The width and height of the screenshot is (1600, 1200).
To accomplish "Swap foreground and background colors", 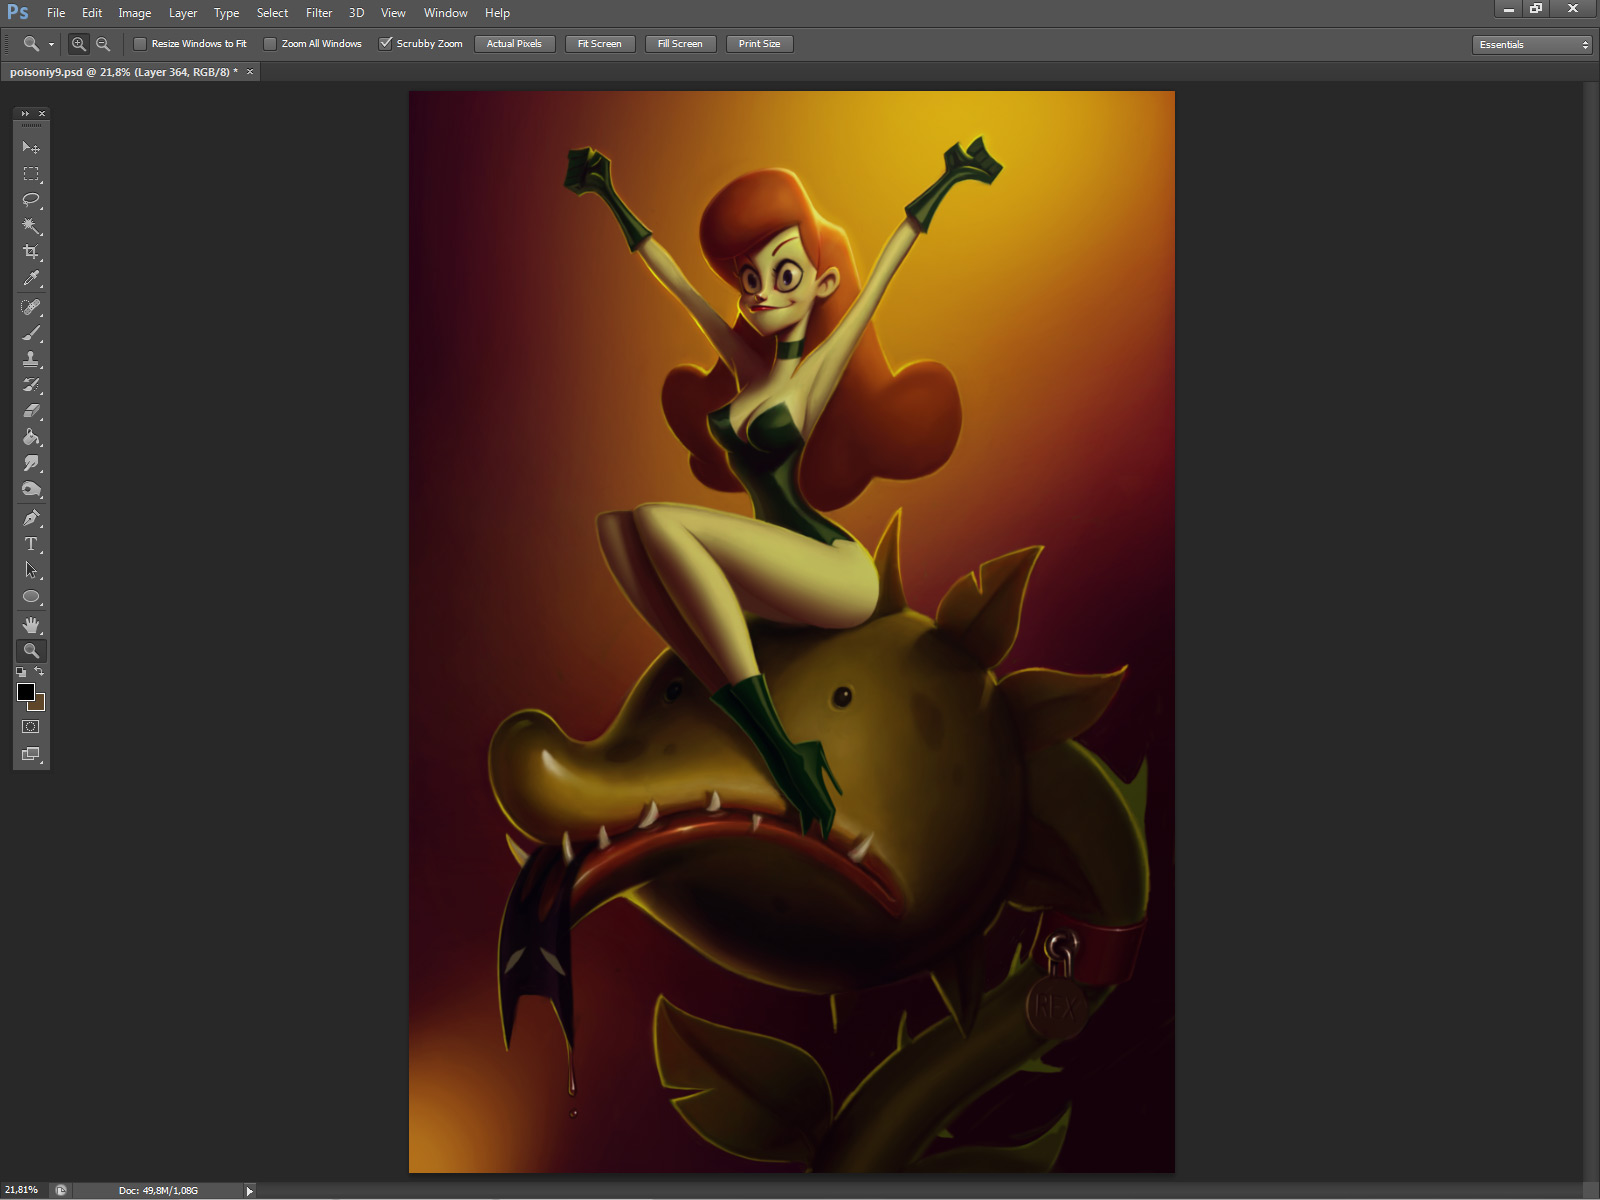I will (40, 671).
